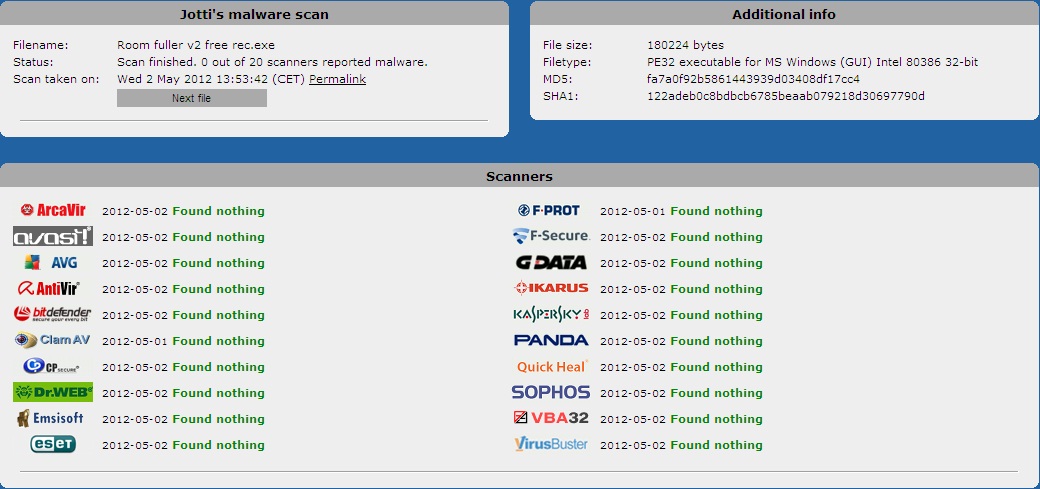Viewport: 1040px width, 489px height.
Task: Click the 2012-05-01 date beside ClamAV
Action: 135,342
